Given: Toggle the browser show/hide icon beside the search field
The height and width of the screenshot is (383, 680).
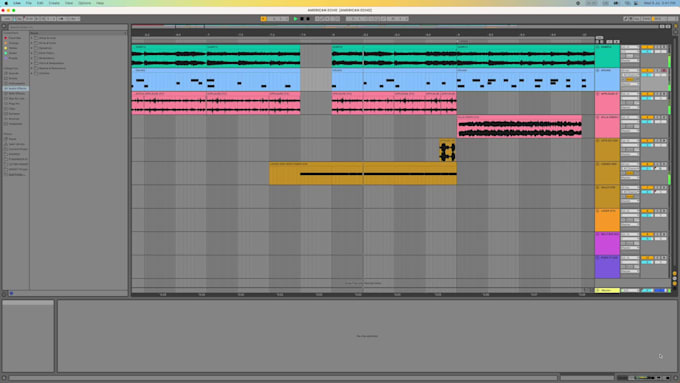Looking at the screenshot, I should pos(4,26).
